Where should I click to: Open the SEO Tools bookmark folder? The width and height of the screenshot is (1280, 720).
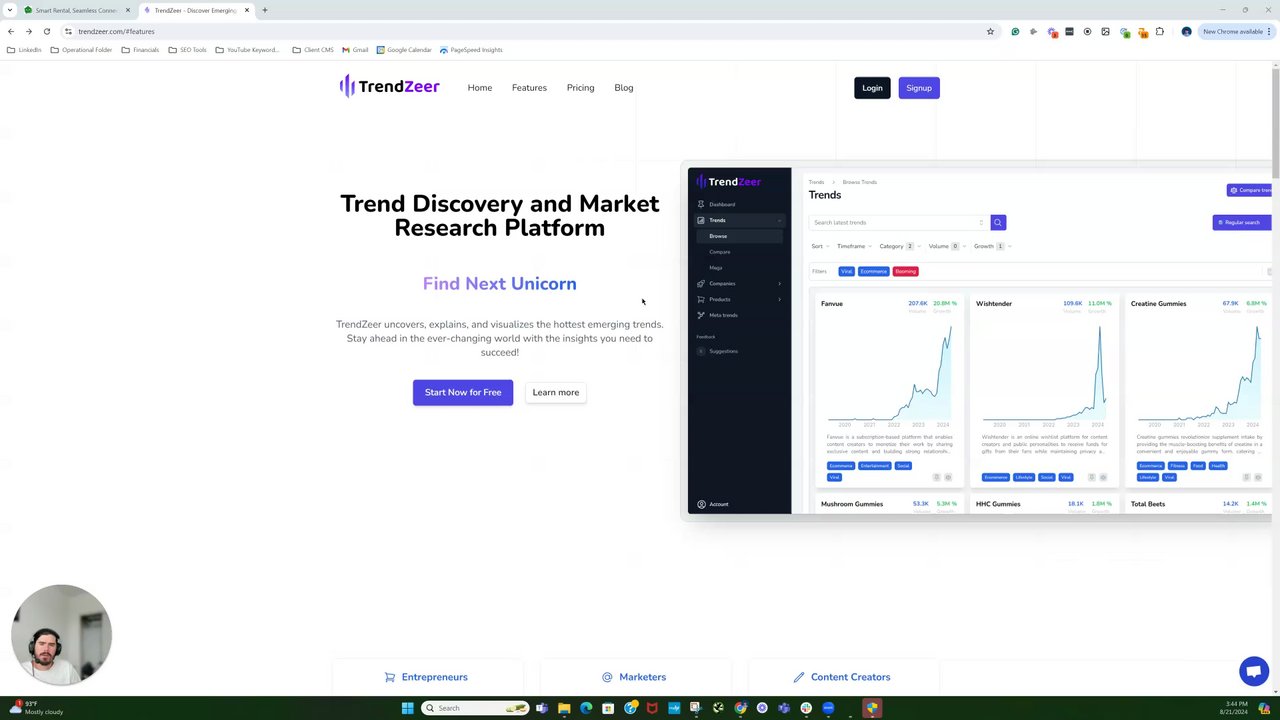[x=187, y=50]
